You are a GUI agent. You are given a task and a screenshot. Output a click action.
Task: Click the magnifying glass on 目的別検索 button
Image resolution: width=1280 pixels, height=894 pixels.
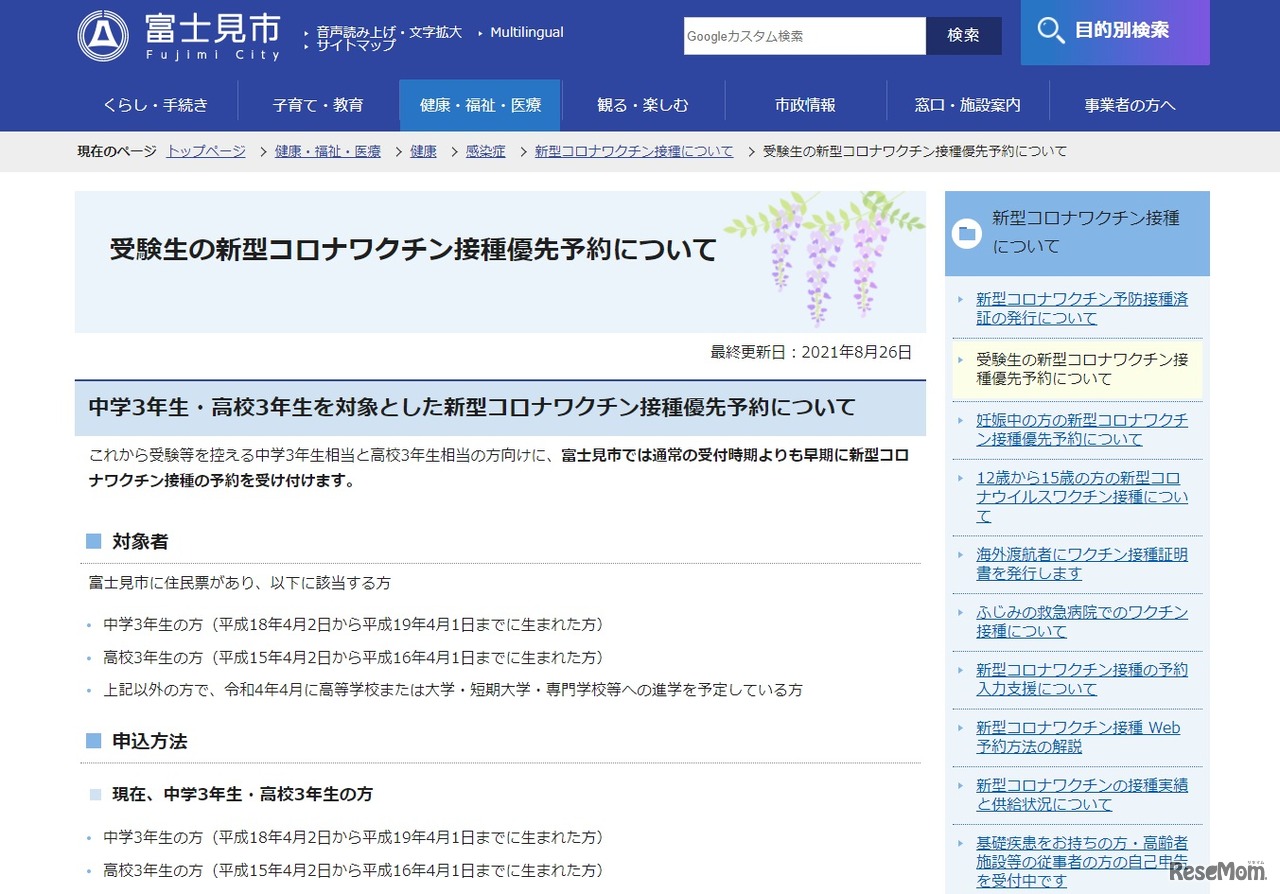click(1050, 32)
